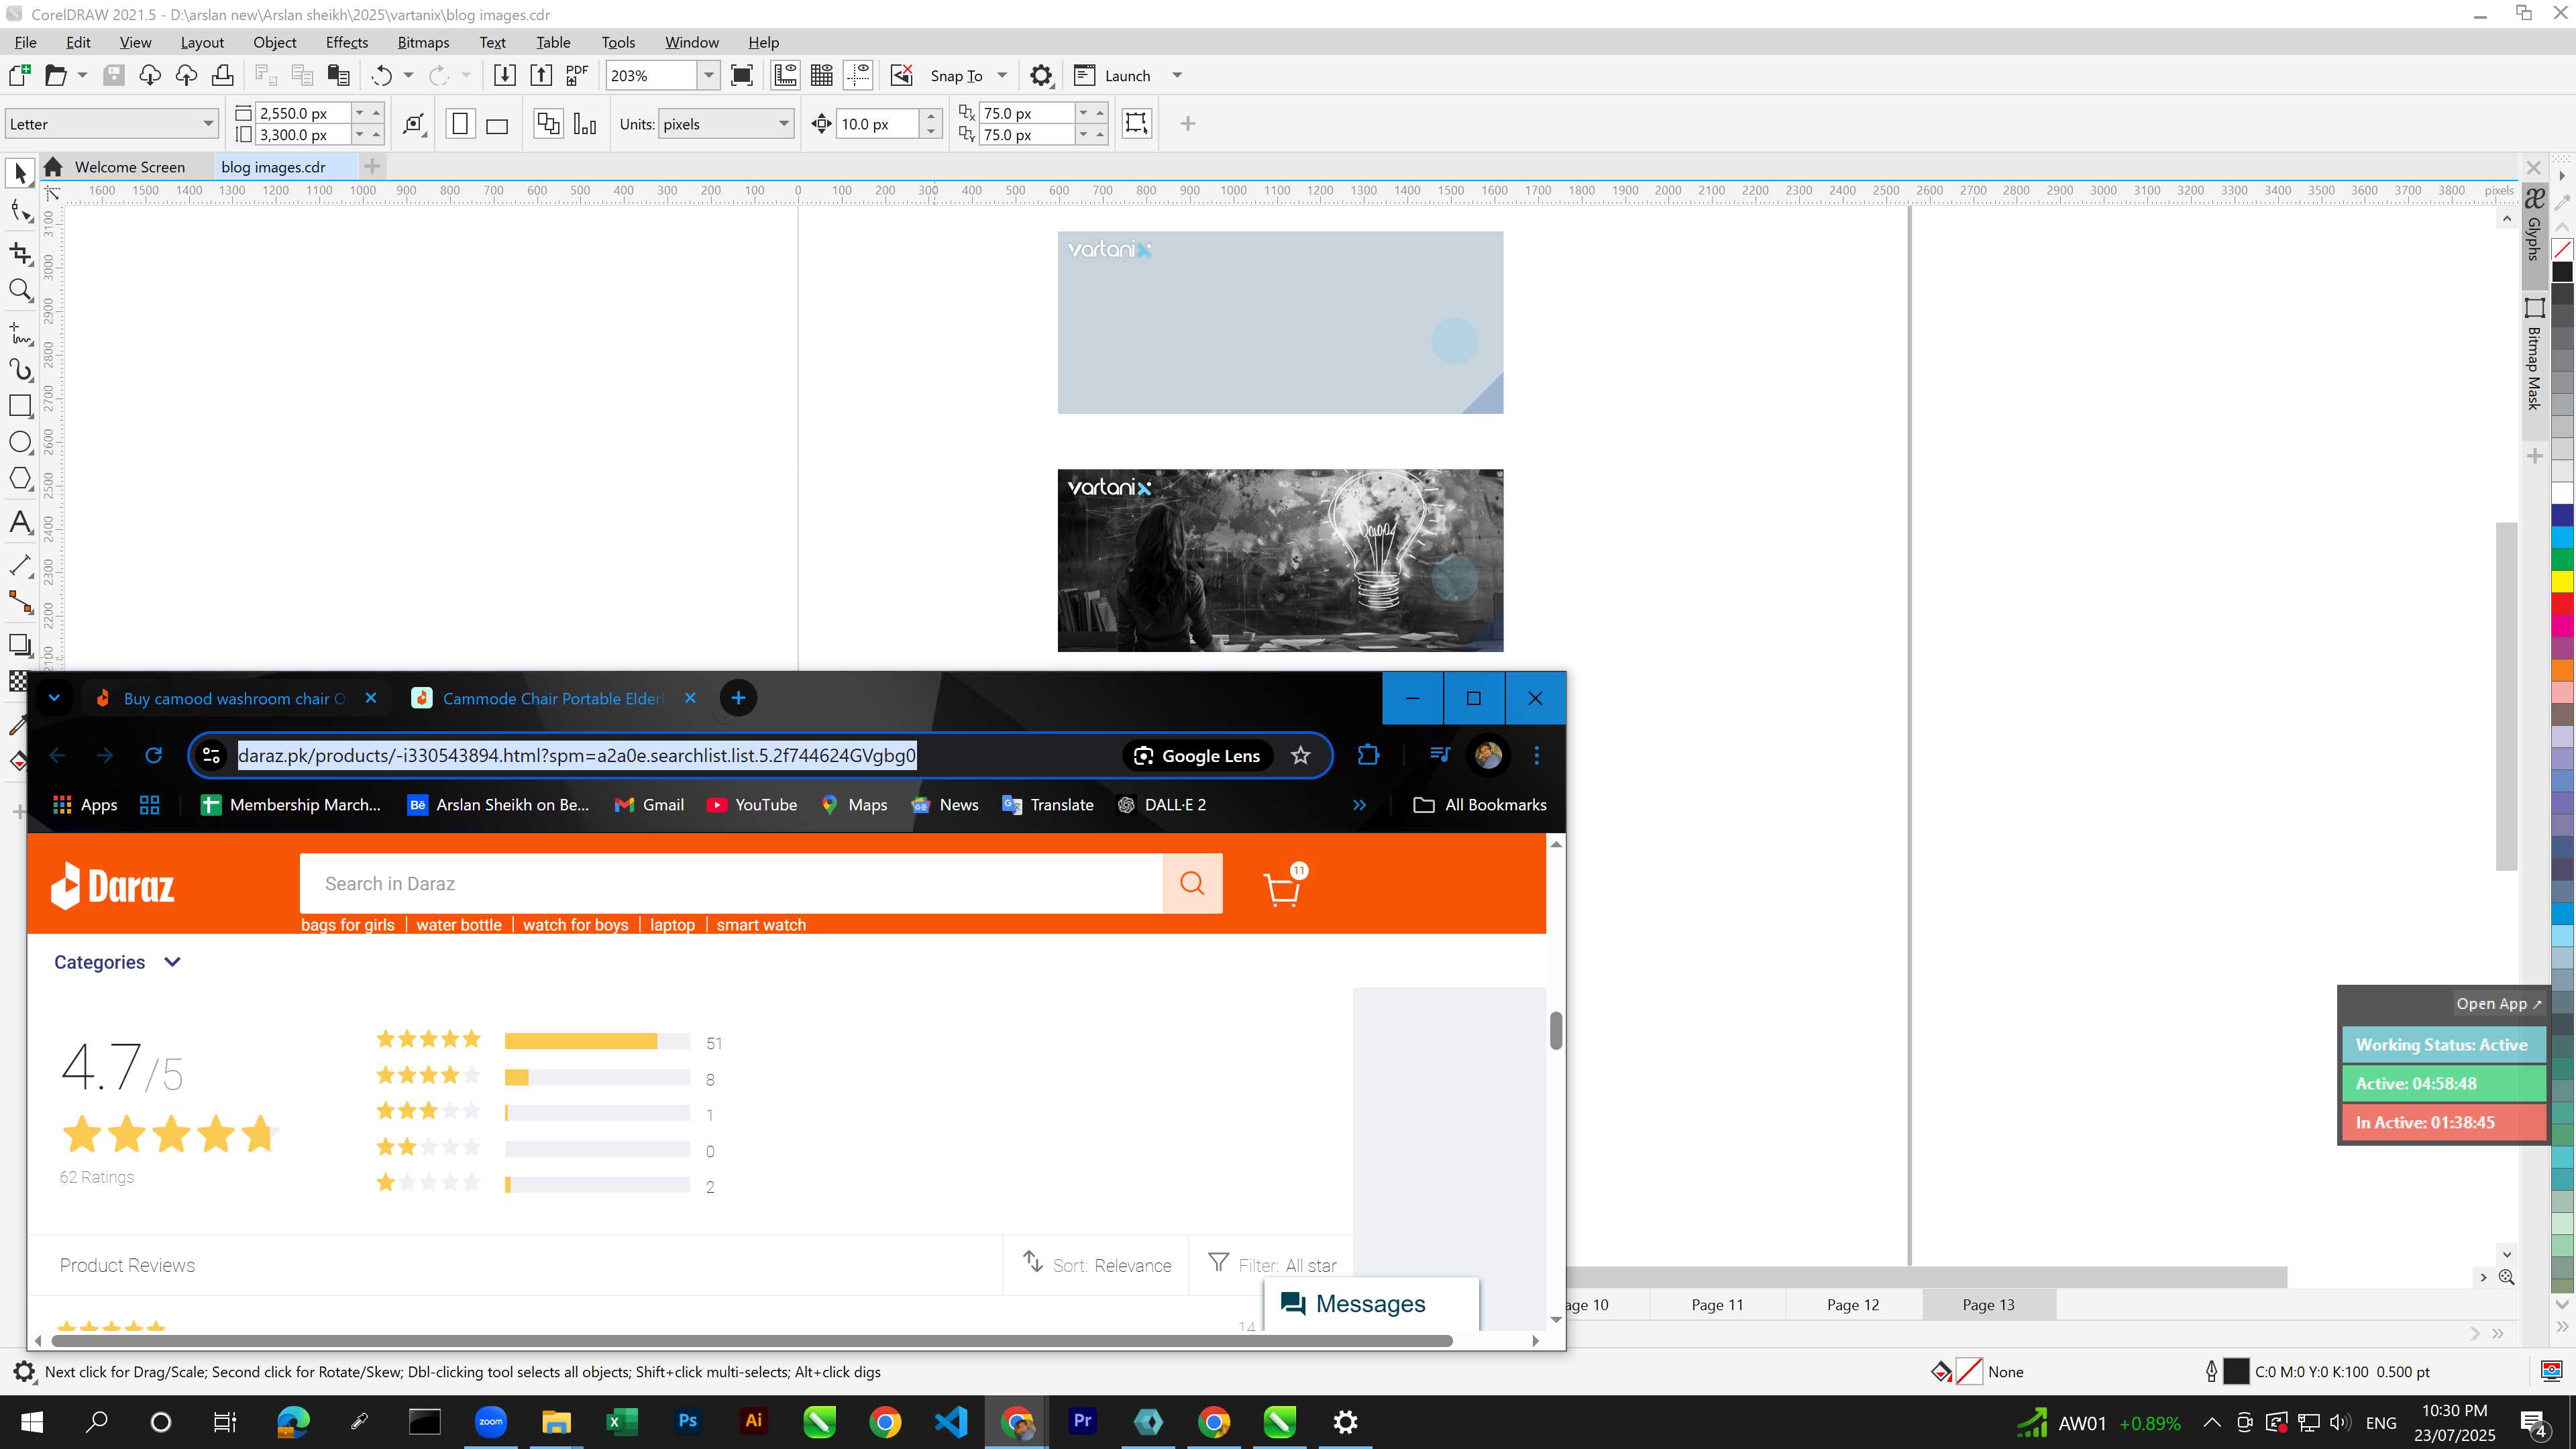Click the Import icon

pos(505,75)
